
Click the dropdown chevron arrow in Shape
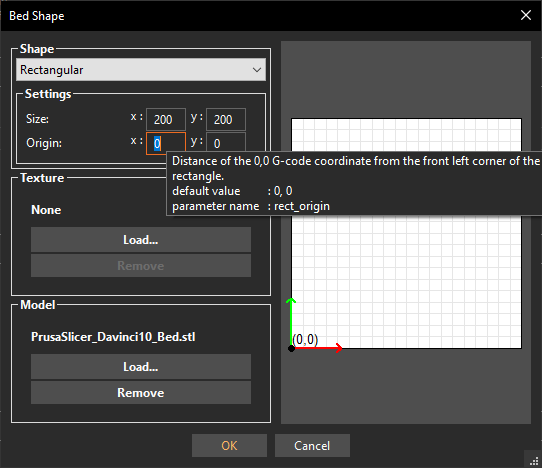pyautogui.click(x=256, y=70)
